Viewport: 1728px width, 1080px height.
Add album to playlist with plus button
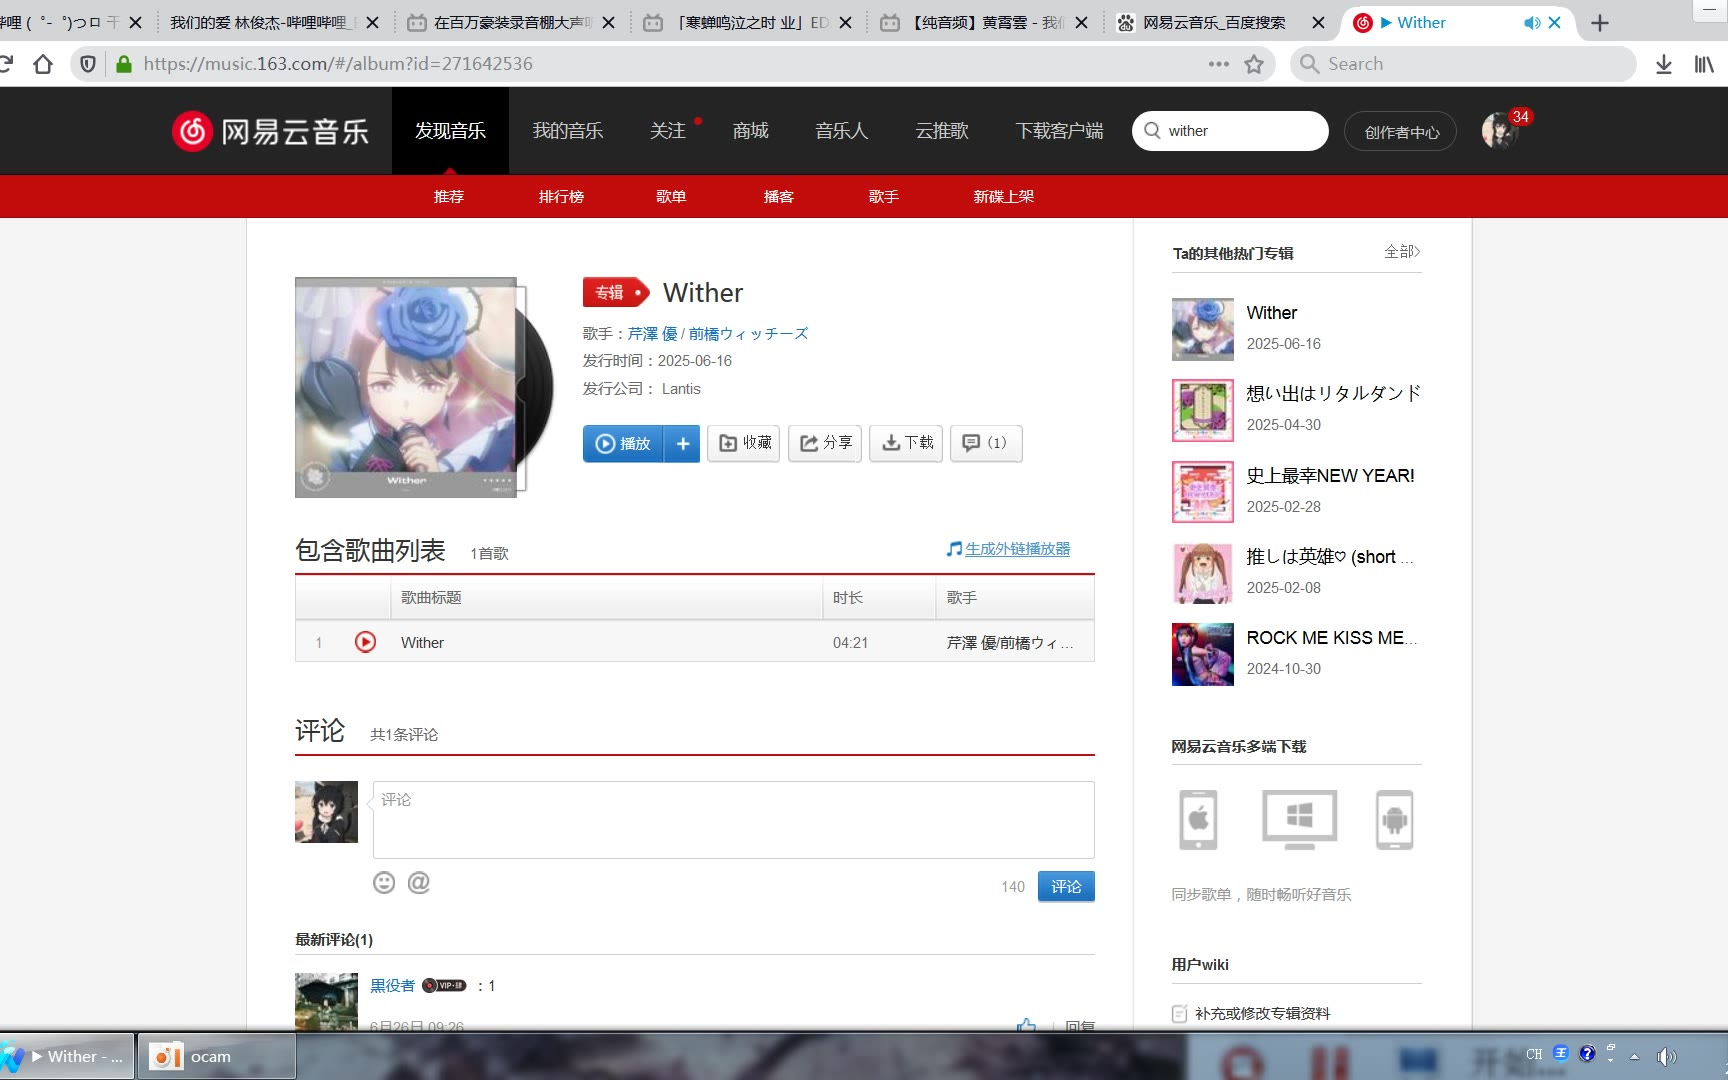(683, 443)
